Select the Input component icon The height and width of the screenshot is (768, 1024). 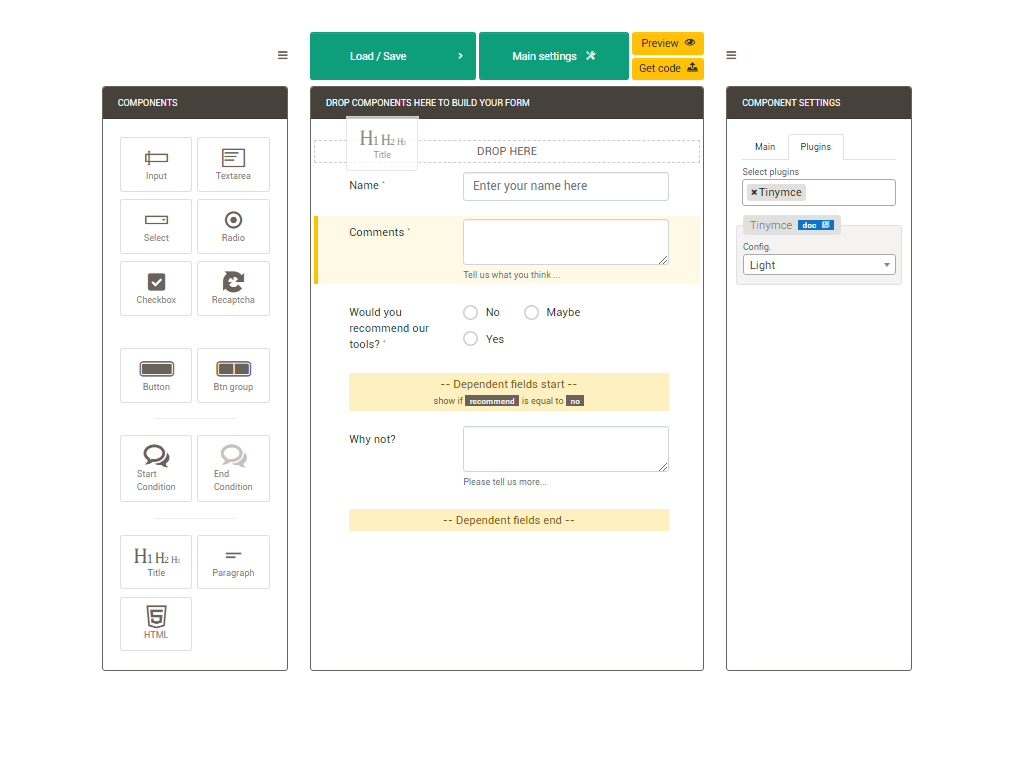[156, 164]
